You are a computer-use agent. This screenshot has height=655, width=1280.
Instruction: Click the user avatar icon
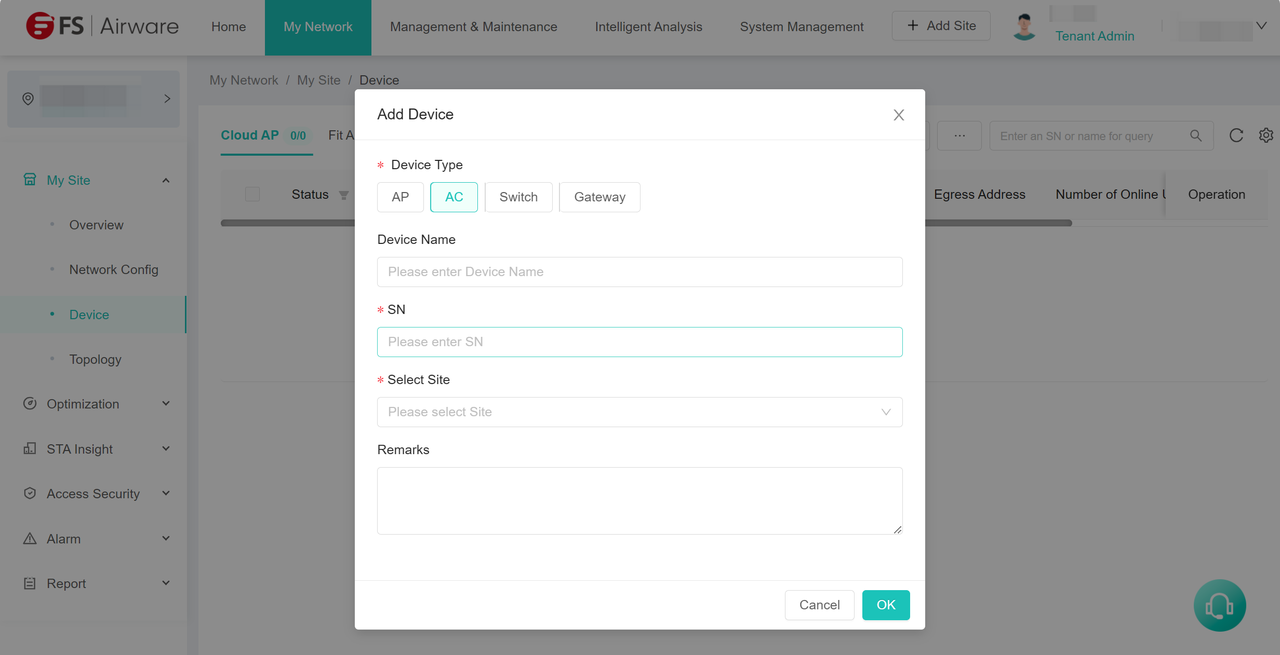point(1024,27)
